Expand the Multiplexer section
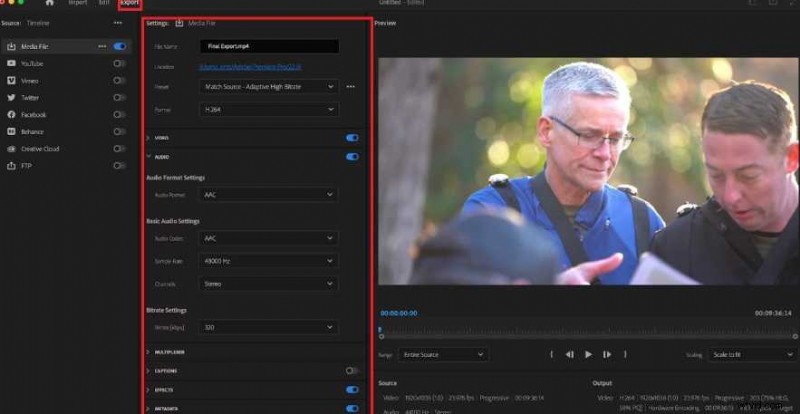 (148, 352)
